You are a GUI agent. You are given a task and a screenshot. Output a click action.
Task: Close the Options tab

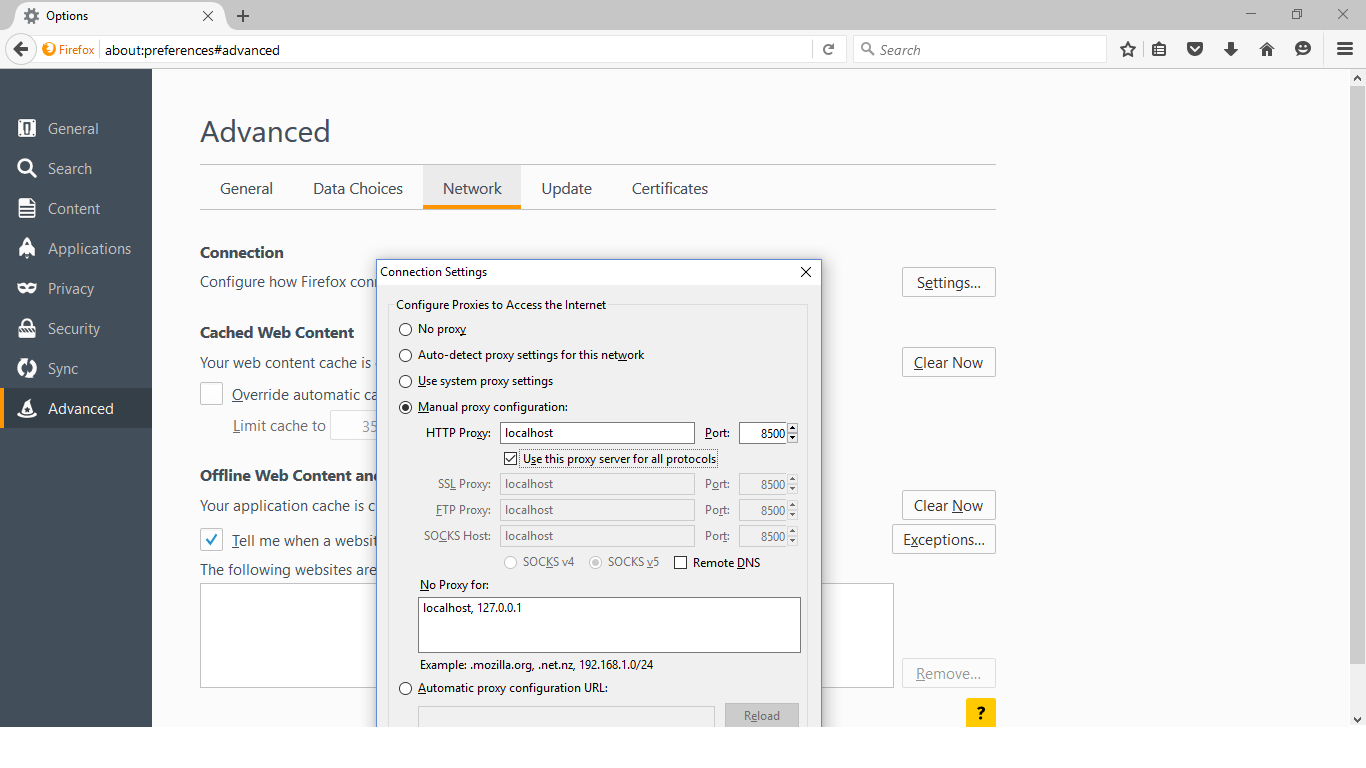[x=208, y=16]
